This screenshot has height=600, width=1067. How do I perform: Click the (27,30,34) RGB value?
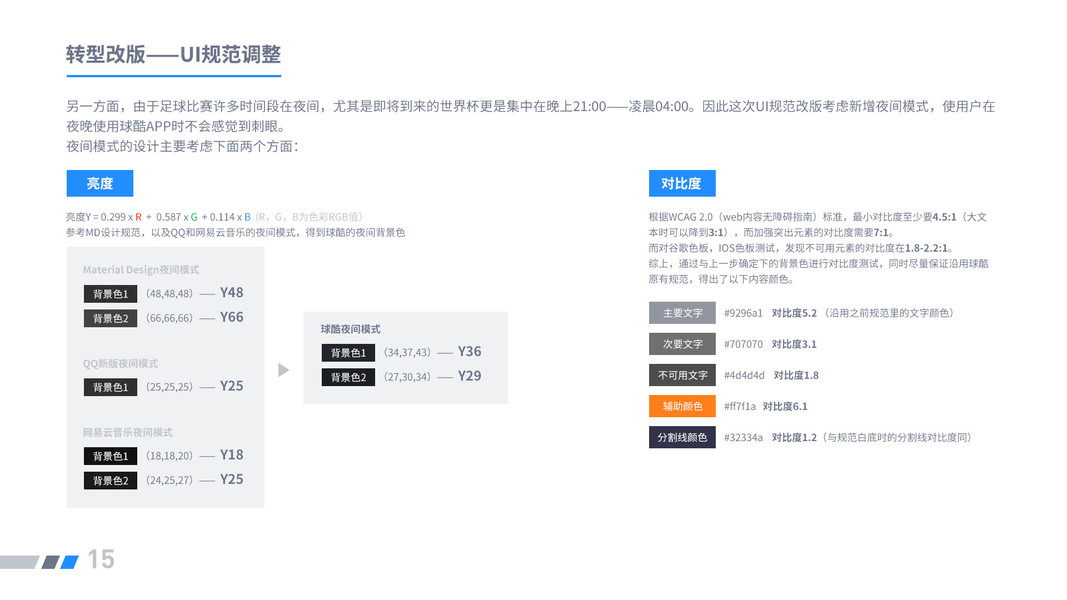point(408,377)
